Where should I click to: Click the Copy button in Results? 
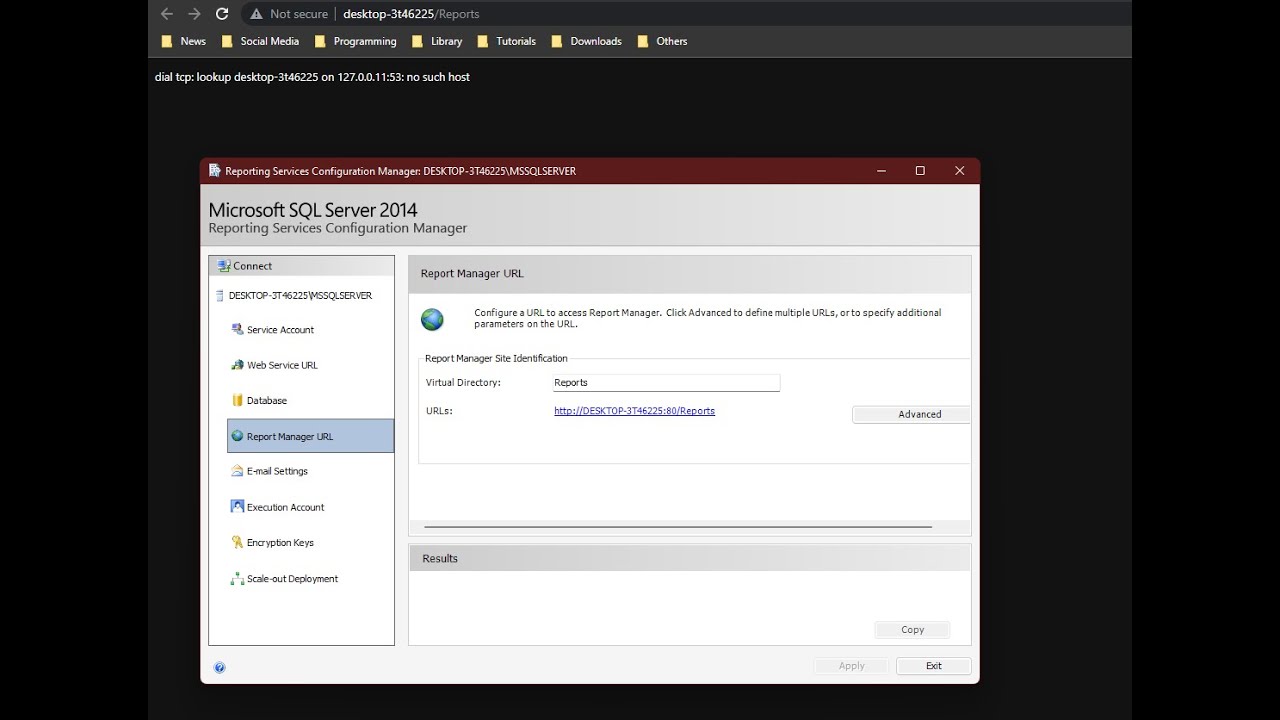click(x=912, y=630)
